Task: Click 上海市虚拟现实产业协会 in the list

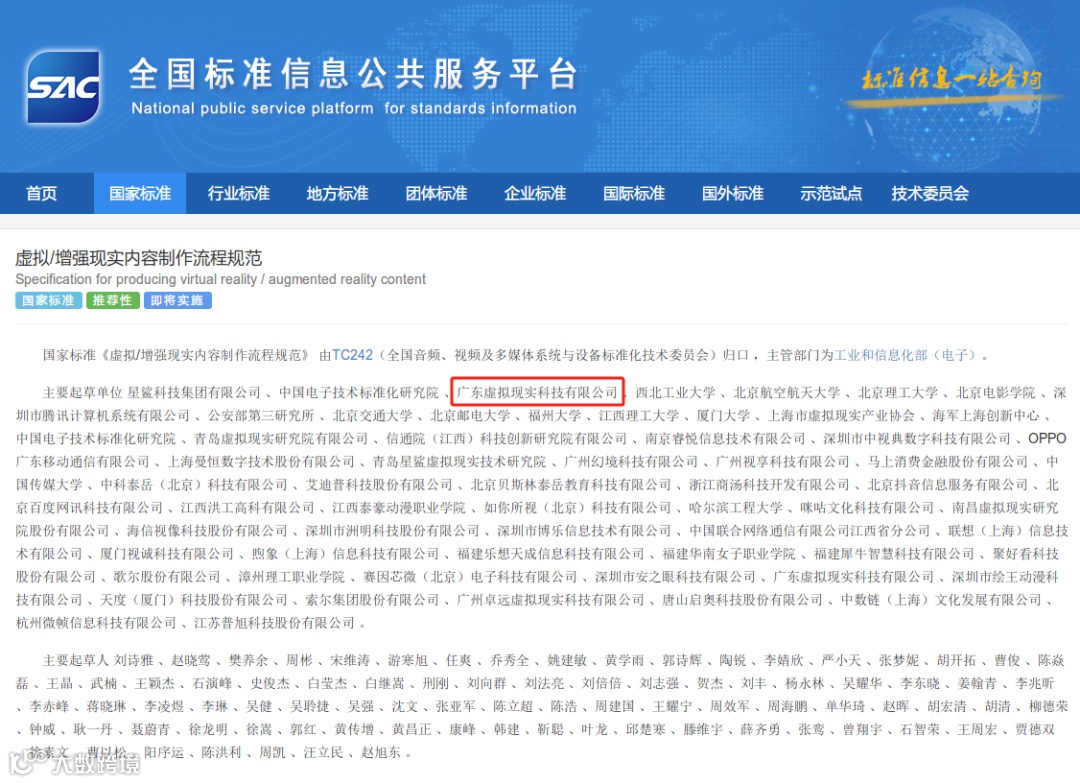Action: click(841, 416)
